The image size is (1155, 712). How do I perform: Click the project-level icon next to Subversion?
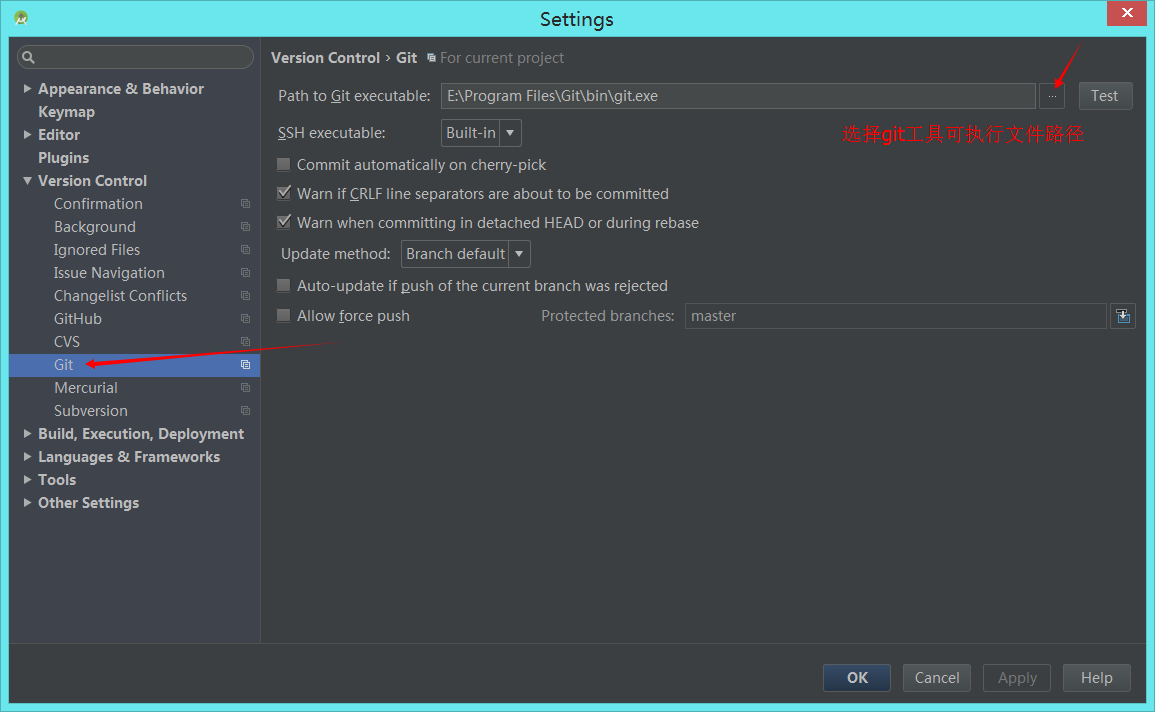(245, 411)
